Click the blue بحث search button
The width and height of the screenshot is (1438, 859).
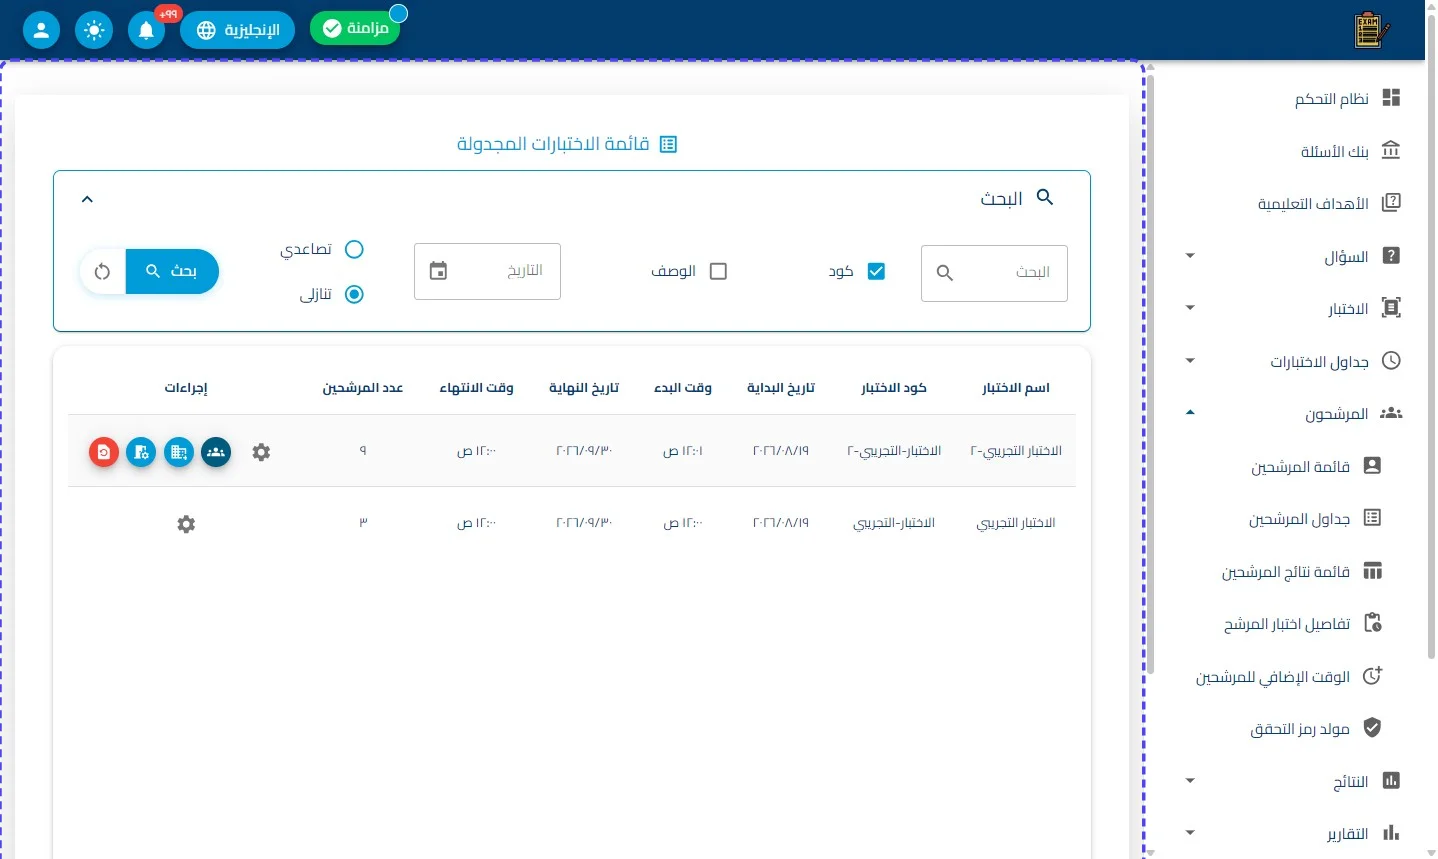click(x=172, y=272)
